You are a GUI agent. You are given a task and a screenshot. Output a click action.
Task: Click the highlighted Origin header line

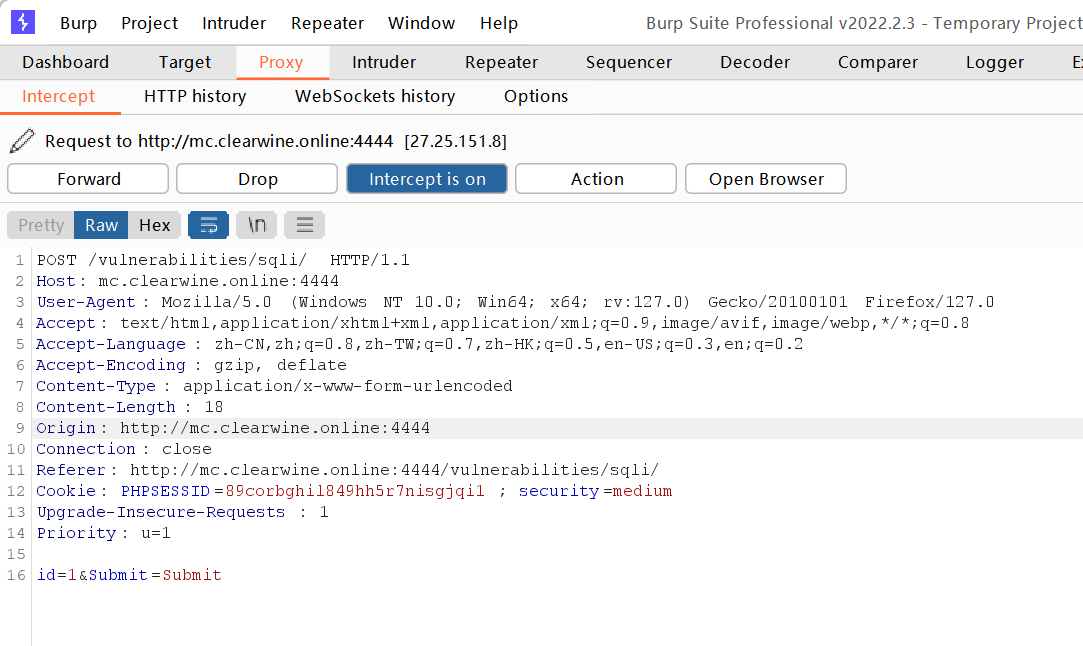[233, 428]
